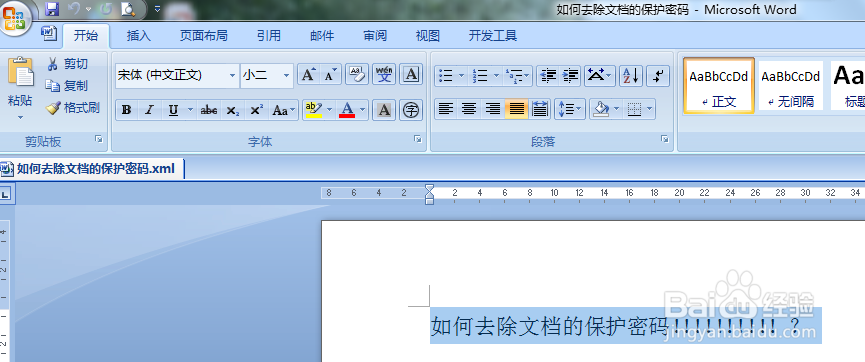Expand the 粘贴 options arrow
Viewport: 865px width, 362px height.
[20, 117]
